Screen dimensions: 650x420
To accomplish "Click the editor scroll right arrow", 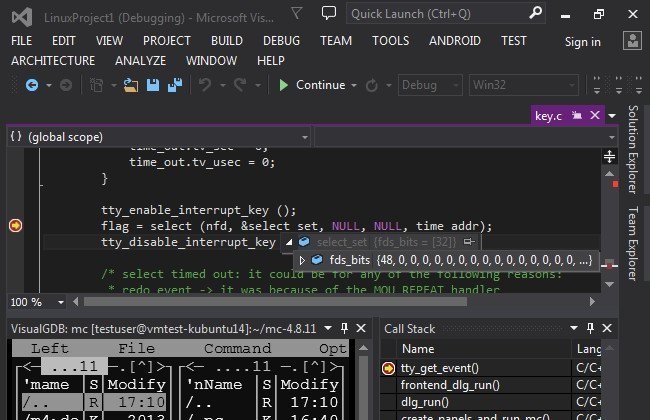I will (x=592, y=302).
